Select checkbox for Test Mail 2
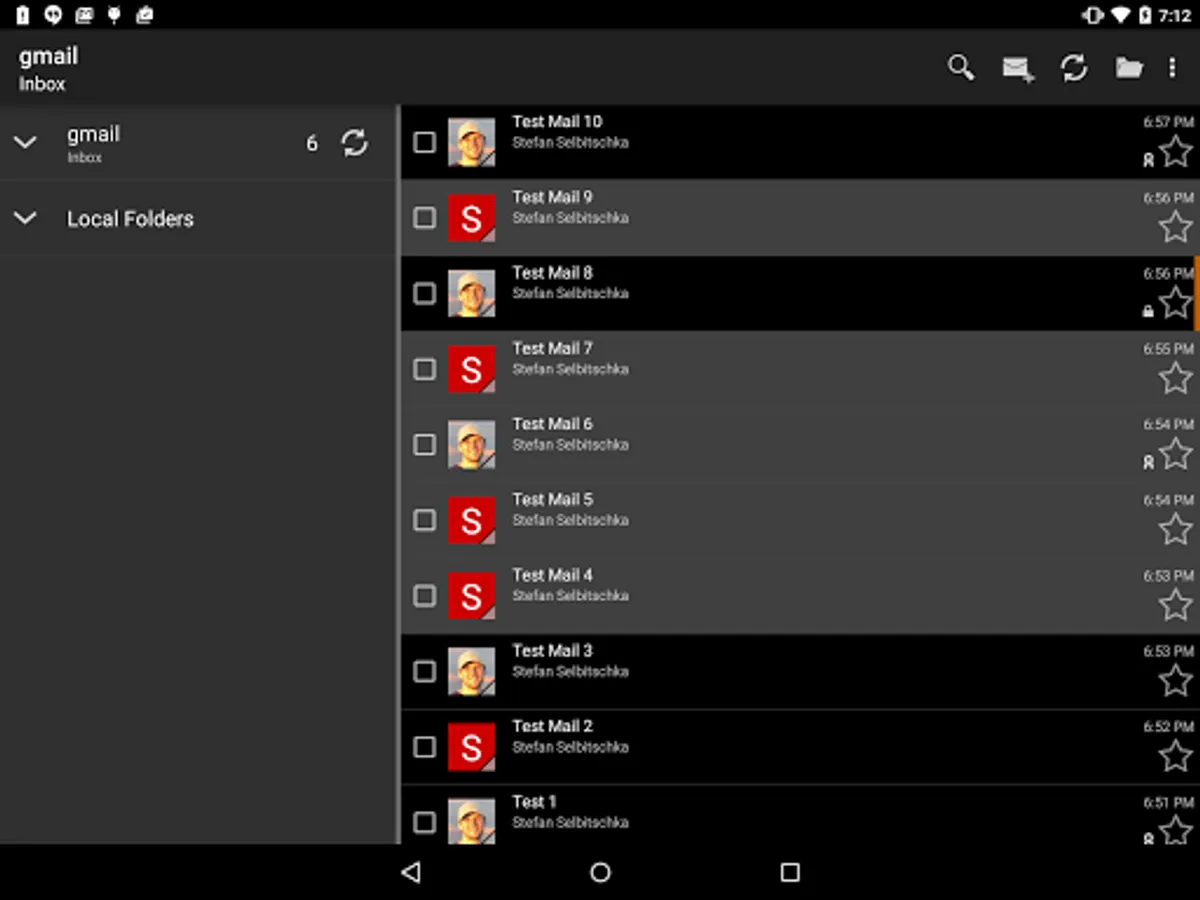This screenshot has width=1200, height=900. pyautogui.click(x=425, y=747)
